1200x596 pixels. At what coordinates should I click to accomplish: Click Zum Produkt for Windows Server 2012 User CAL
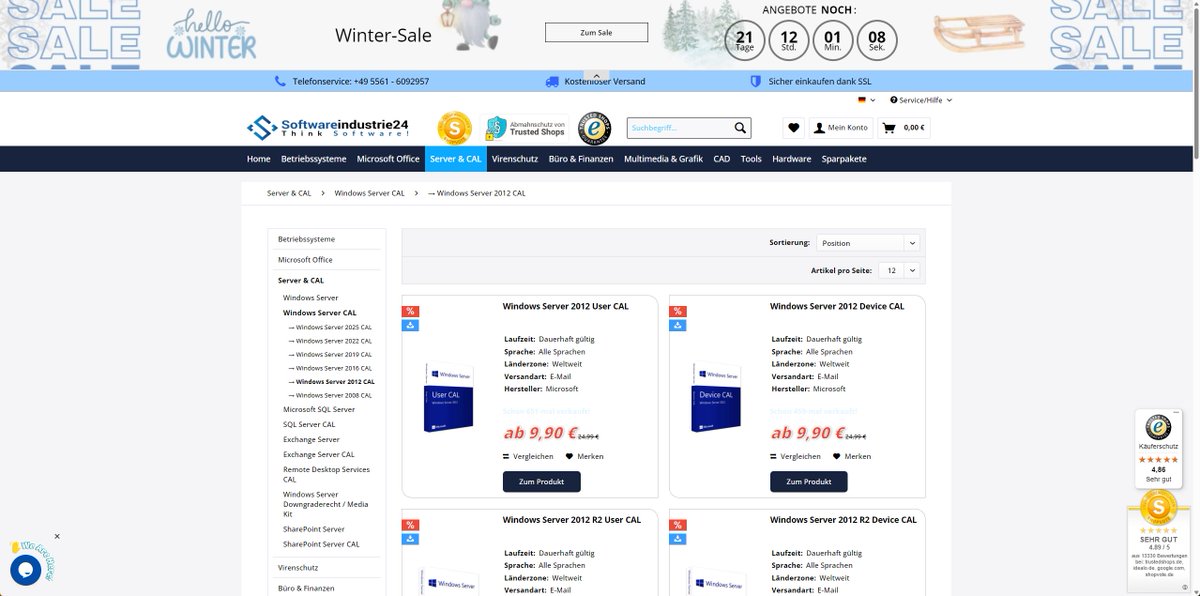(x=541, y=481)
